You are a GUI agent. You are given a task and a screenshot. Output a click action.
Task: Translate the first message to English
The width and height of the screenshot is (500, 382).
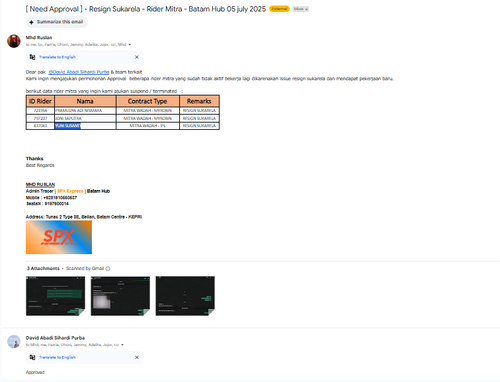point(57,57)
